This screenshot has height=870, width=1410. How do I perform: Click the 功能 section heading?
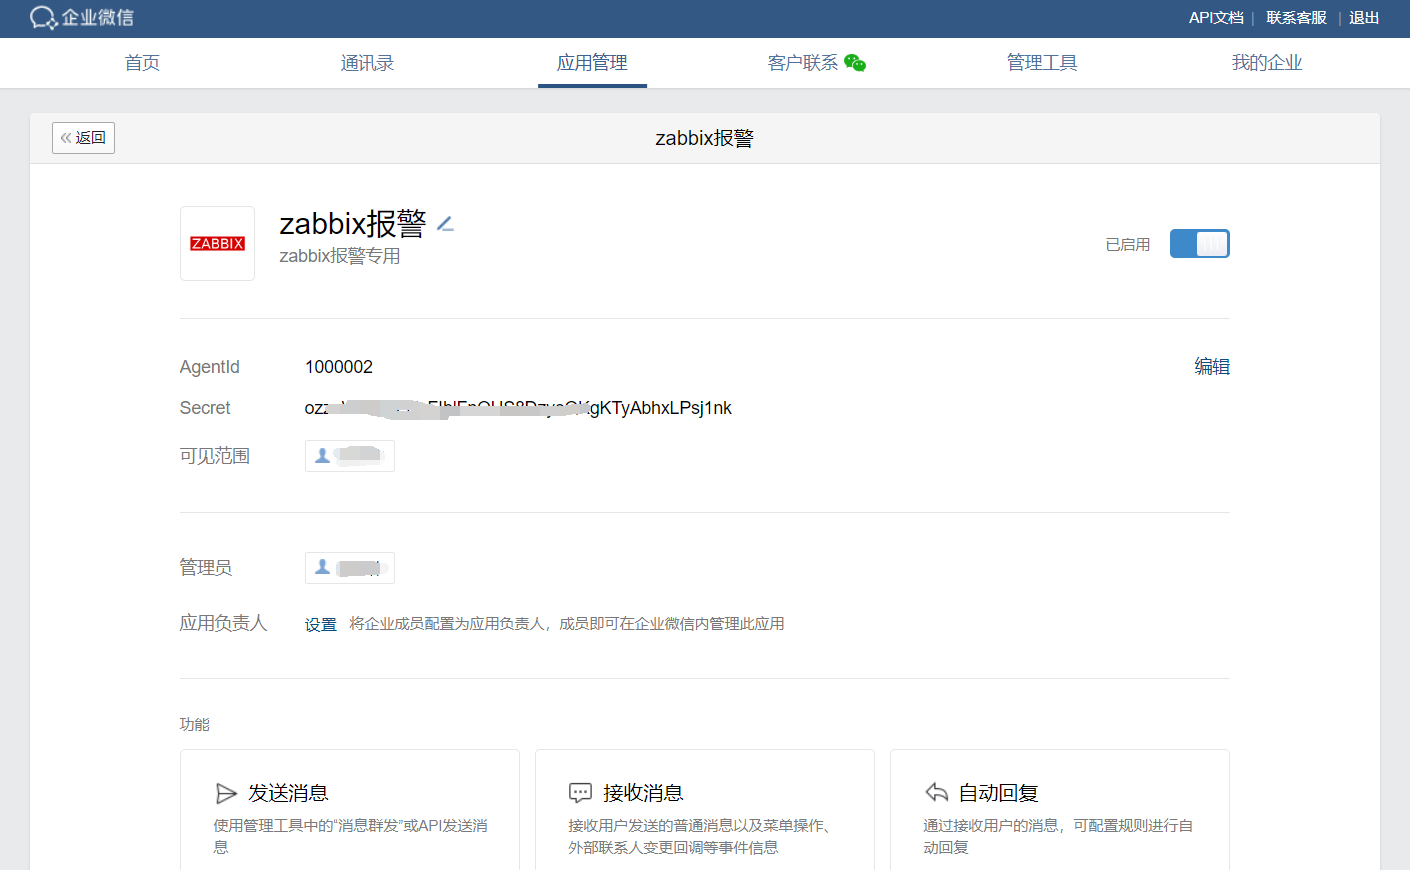tap(195, 724)
